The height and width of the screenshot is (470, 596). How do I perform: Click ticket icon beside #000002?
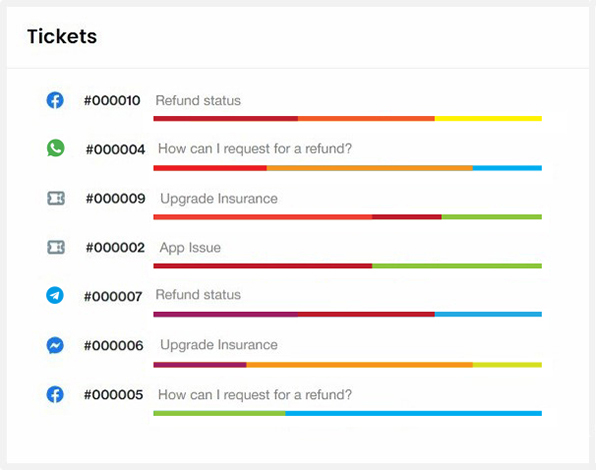coord(56,247)
